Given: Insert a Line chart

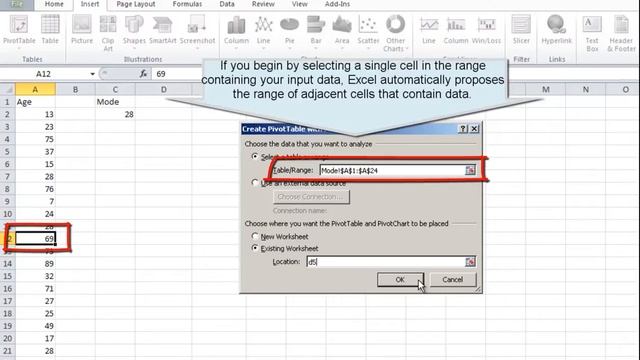Looking at the screenshot, I should click(x=263, y=32).
